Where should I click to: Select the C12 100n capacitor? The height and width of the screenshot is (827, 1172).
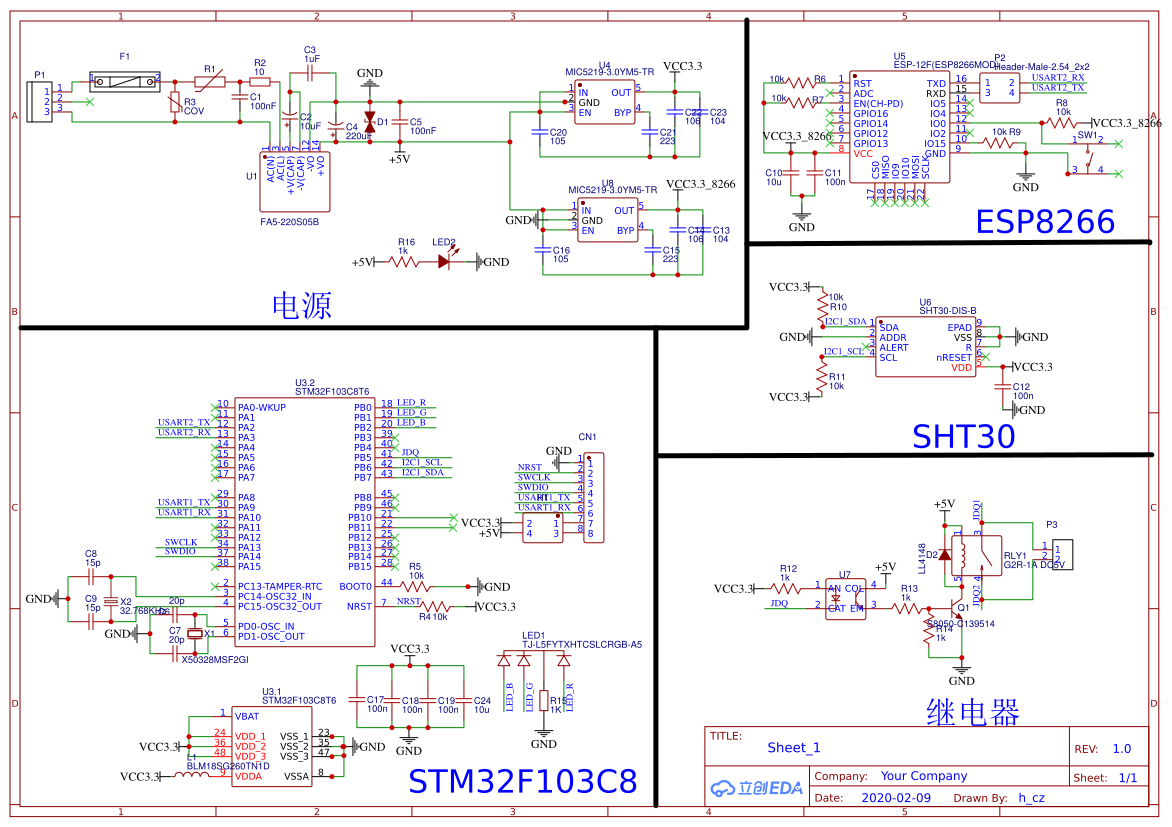pos(1002,387)
